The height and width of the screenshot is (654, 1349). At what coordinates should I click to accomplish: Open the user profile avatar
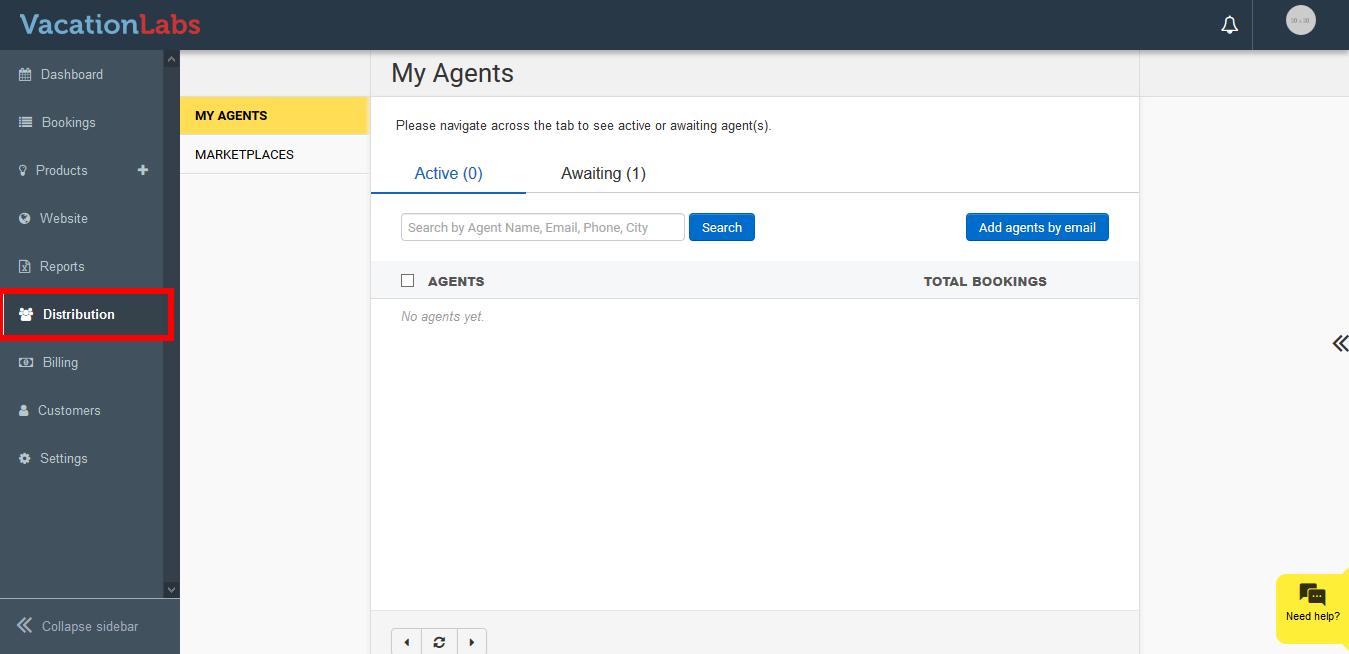pos(1300,21)
